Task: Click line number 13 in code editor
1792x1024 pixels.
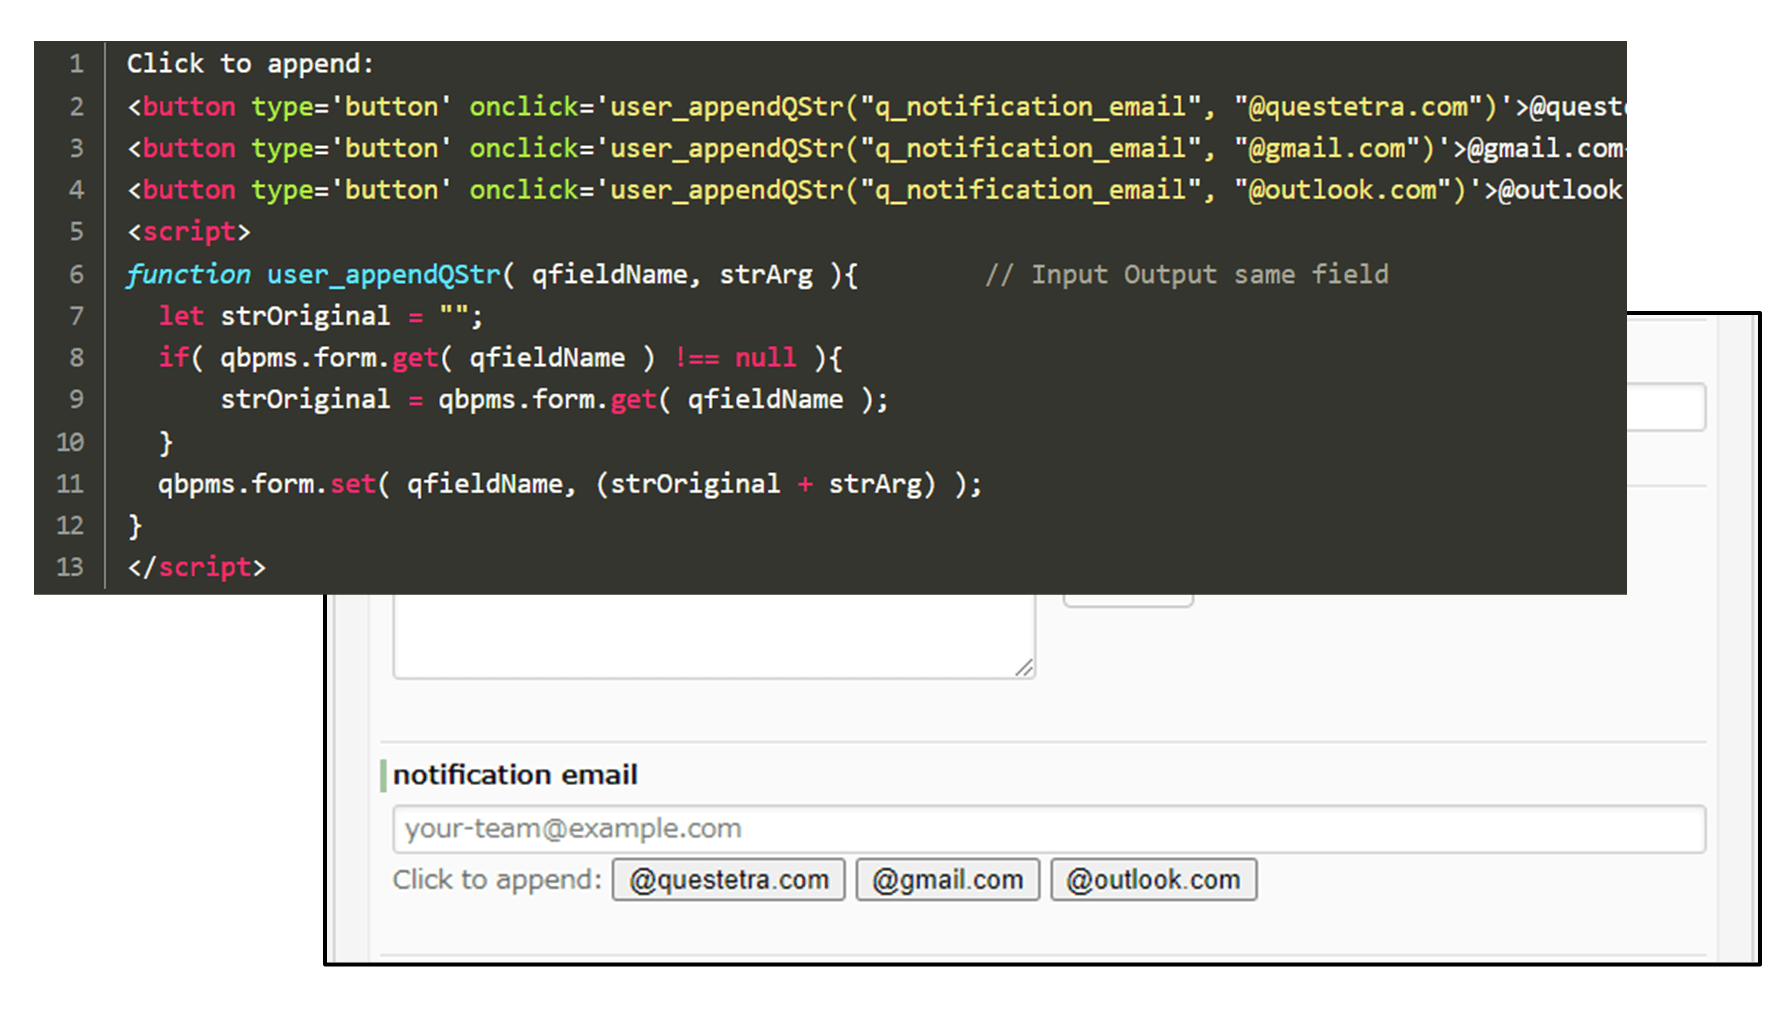Action: [x=70, y=567]
